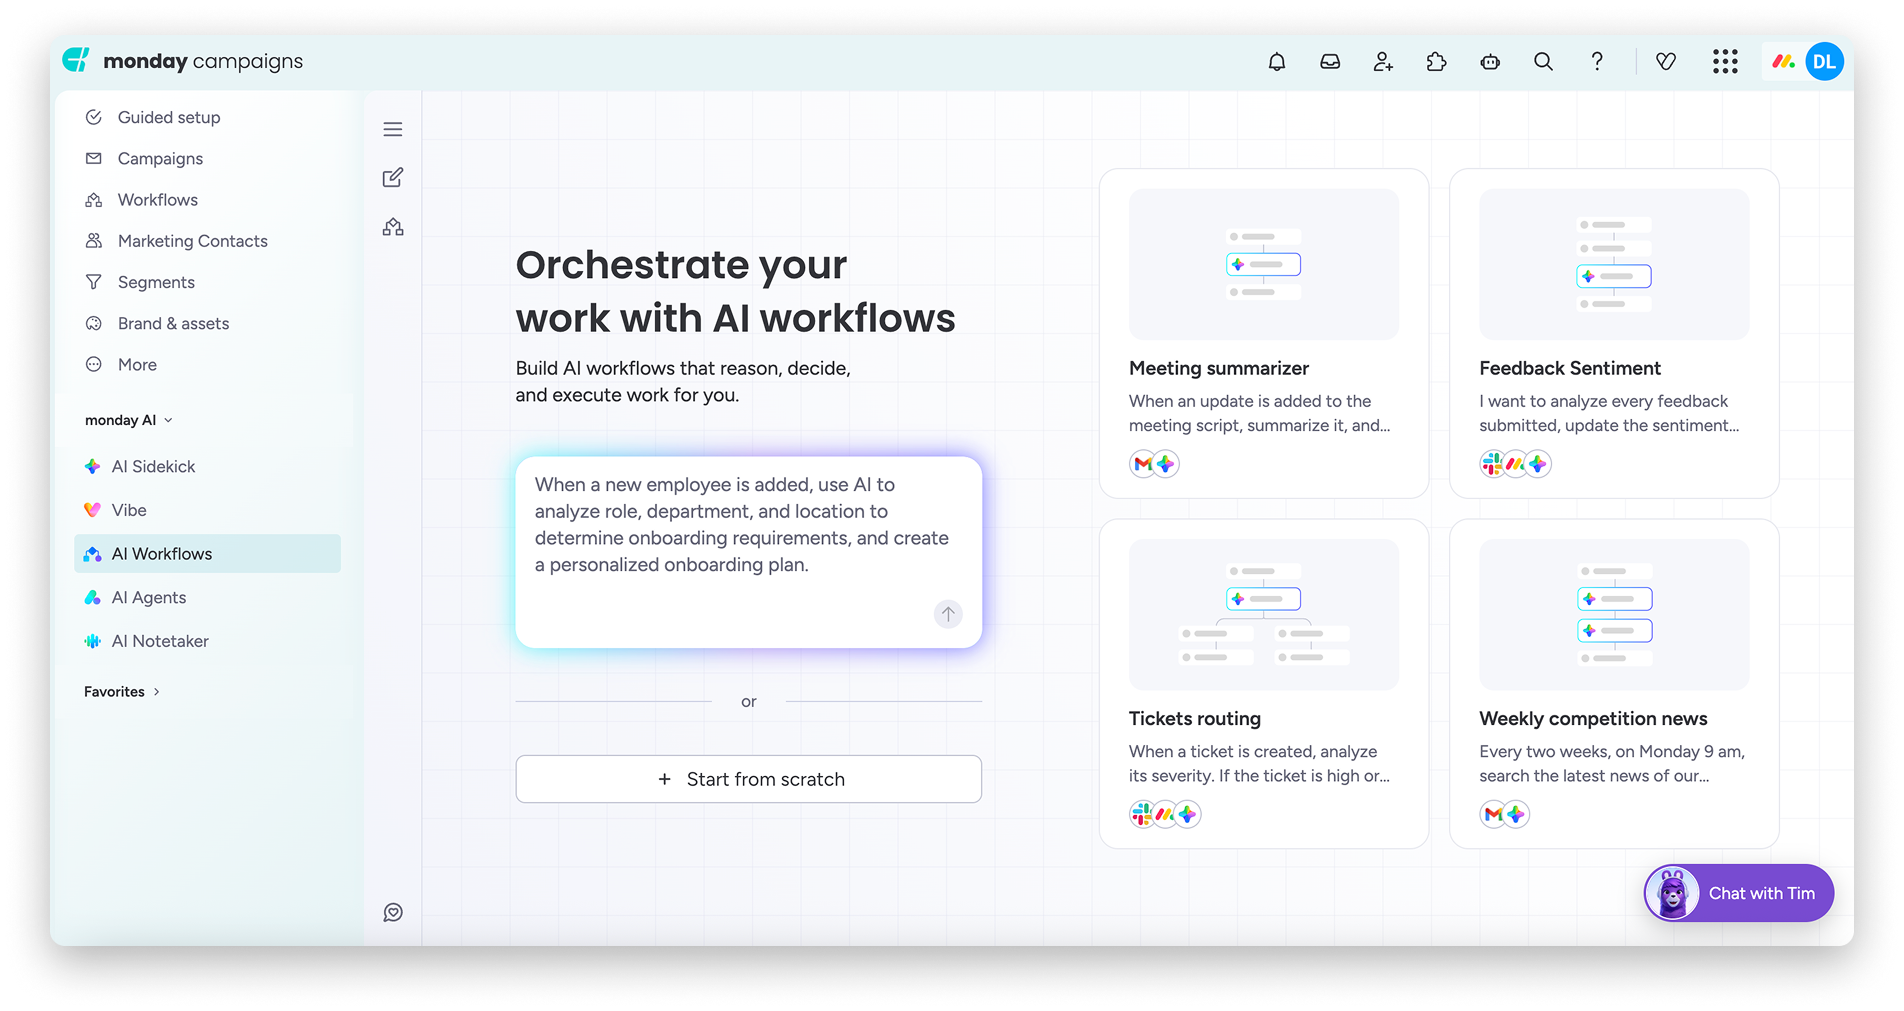Viewport: 1904px width, 1011px height.
Task: Click the workflows shapes icon in rail
Action: (393, 227)
